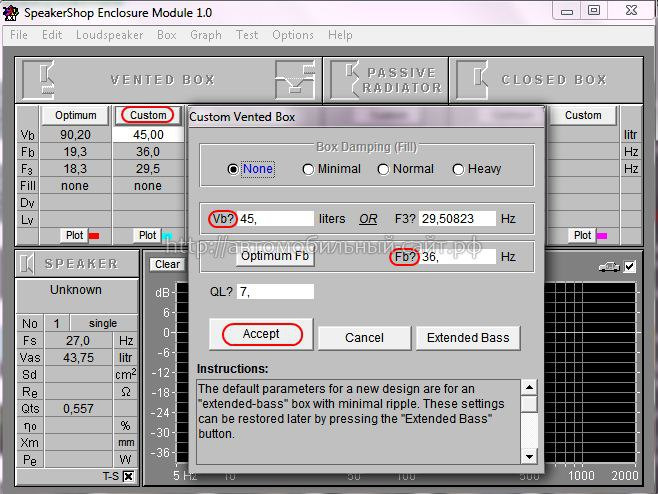The image size is (658, 494).
Task: Click Plot button with red swatch
Action: (x=75, y=235)
